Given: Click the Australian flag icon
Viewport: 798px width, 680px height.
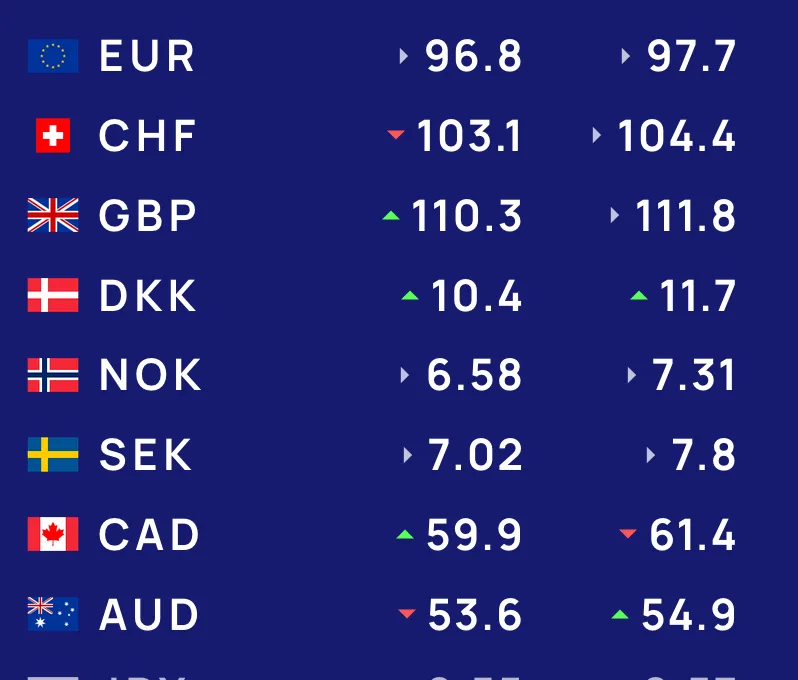Looking at the screenshot, I should pos(53,614).
